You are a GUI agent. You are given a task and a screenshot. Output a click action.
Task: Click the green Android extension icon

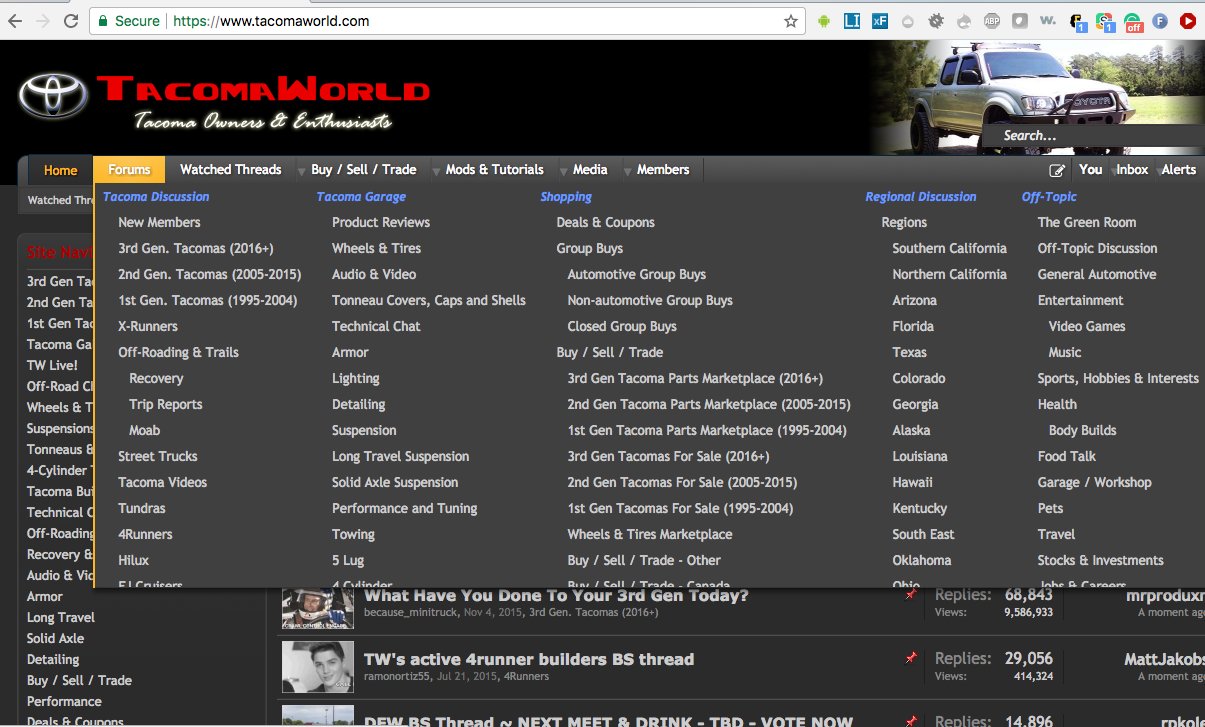823,20
